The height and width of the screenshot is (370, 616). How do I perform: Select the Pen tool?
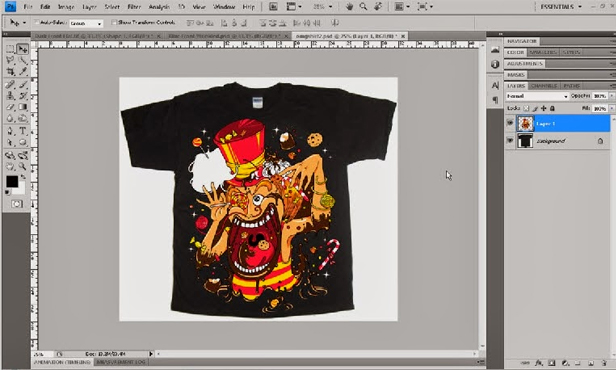tap(10, 131)
